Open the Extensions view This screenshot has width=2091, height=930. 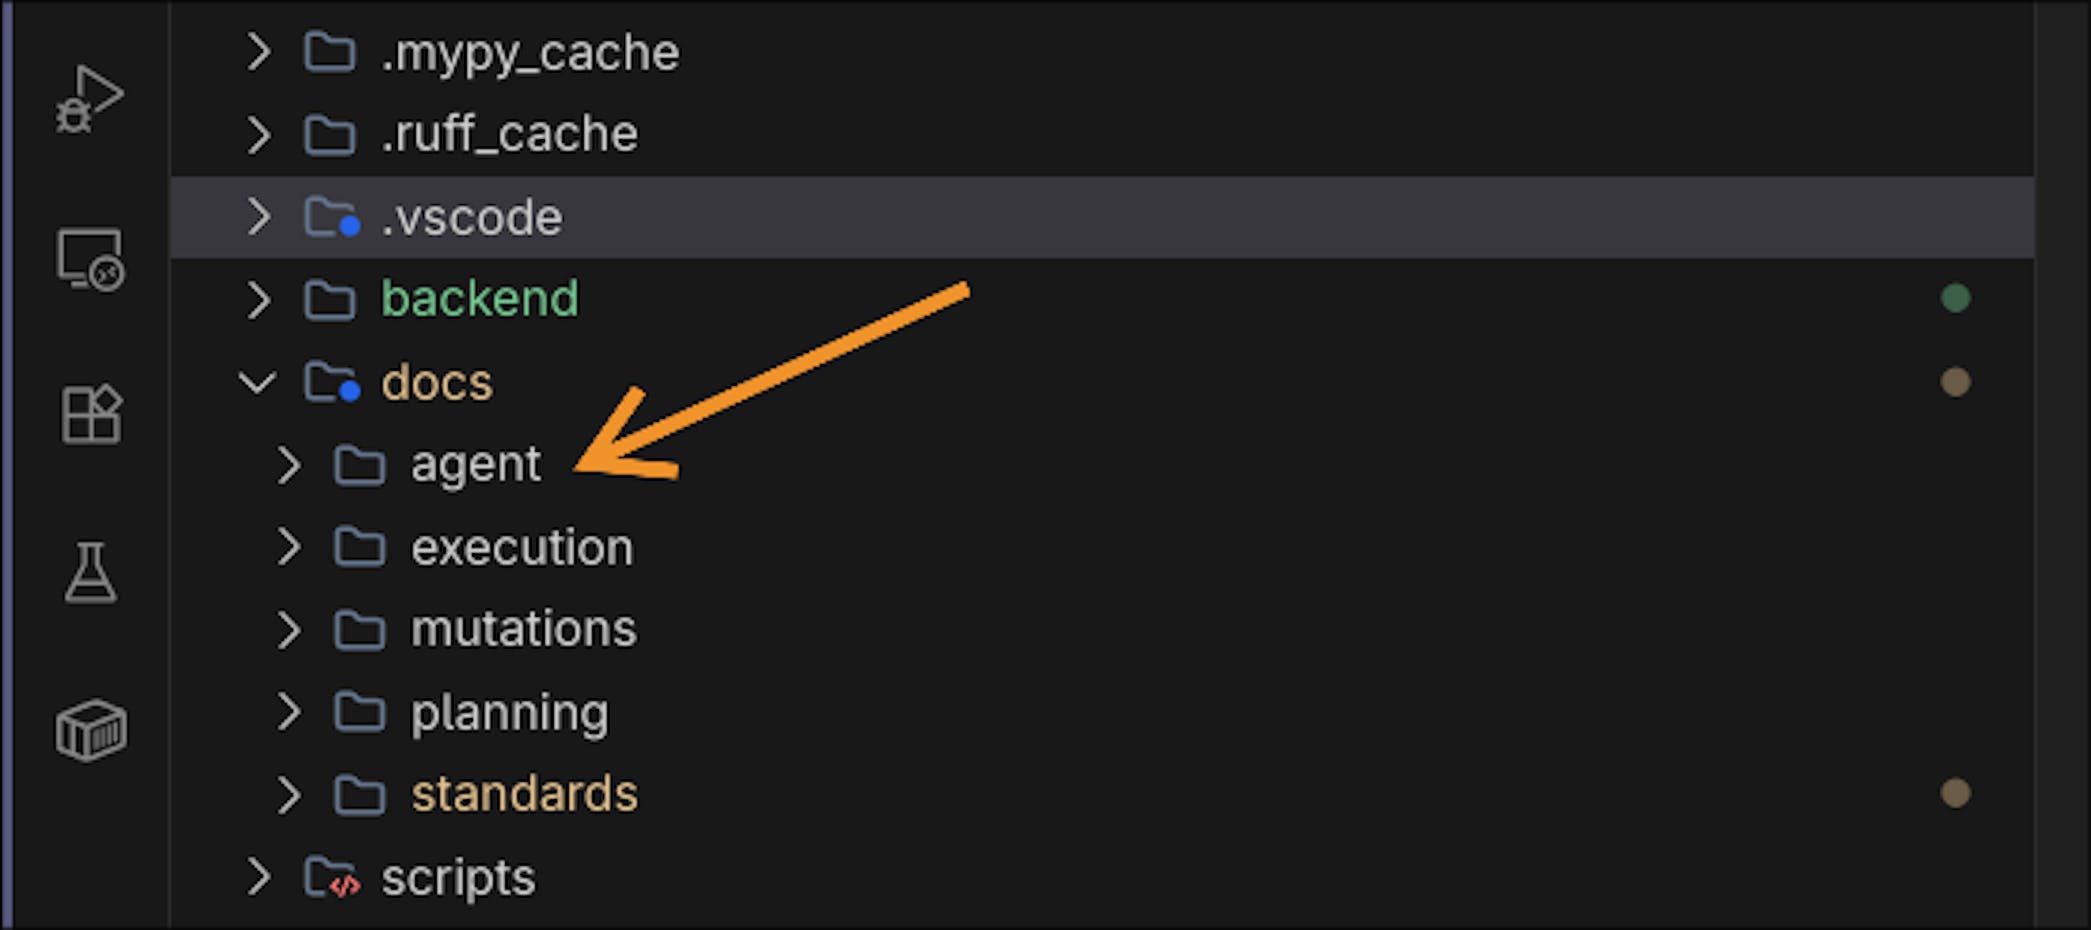[x=91, y=414]
